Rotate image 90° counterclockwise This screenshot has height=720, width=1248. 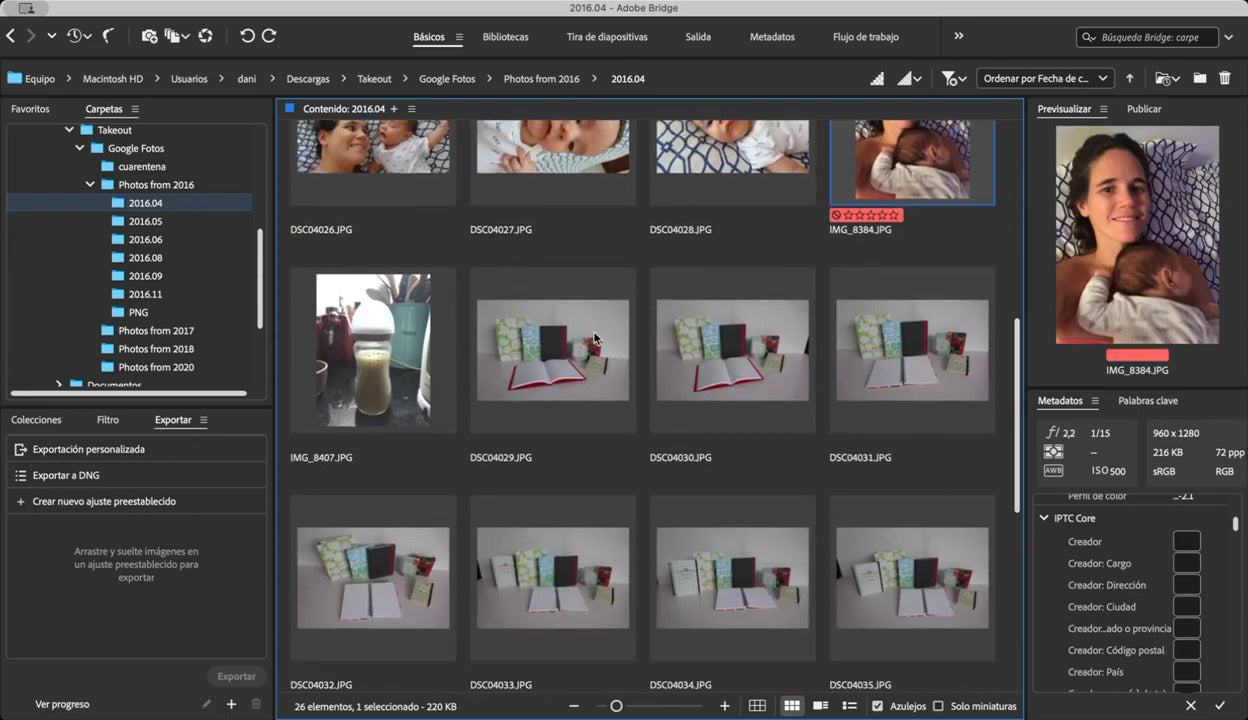pos(247,36)
